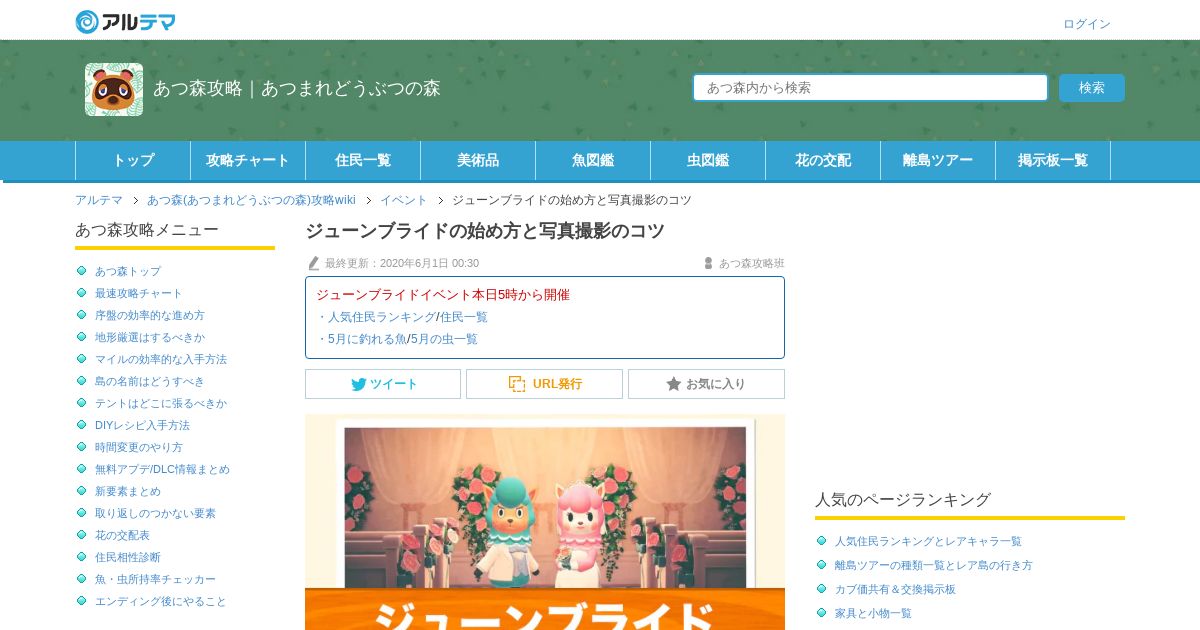The image size is (1200, 630).
Task: Open 離島ツアーの種類一覧とレア島の行き方 link
Action: pos(934,565)
